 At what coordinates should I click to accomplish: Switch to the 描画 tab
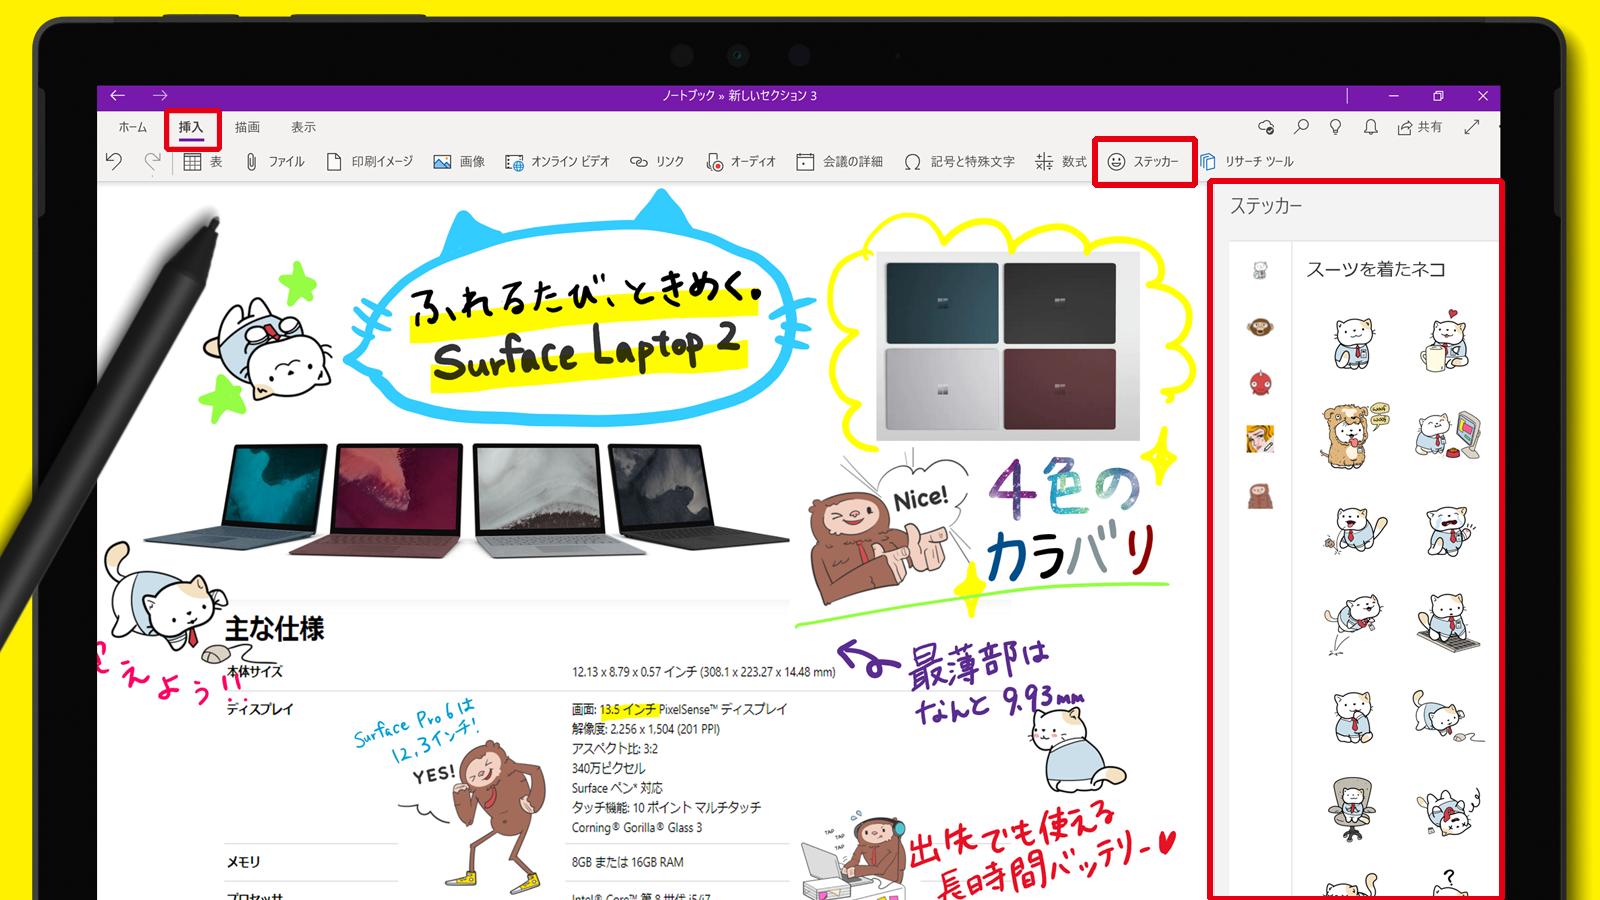pos(247,127)
